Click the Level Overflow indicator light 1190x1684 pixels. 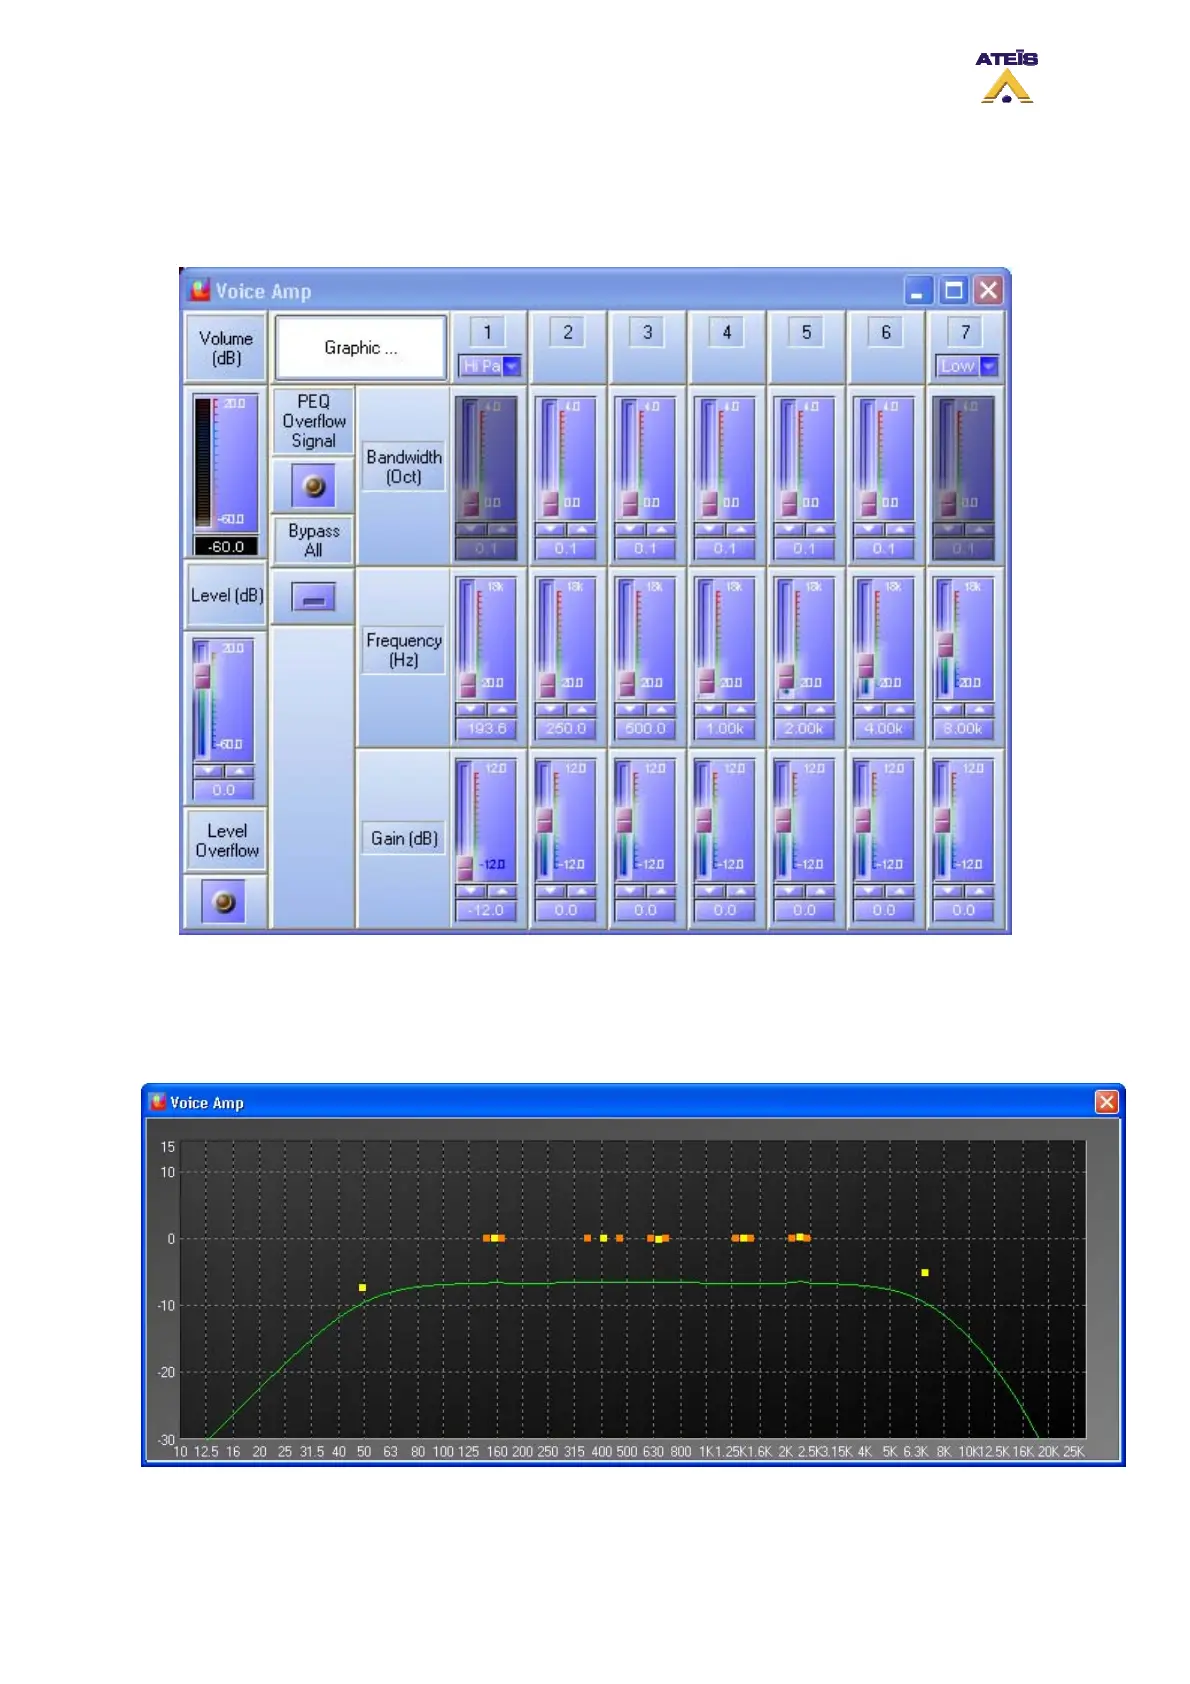point(224,902)
